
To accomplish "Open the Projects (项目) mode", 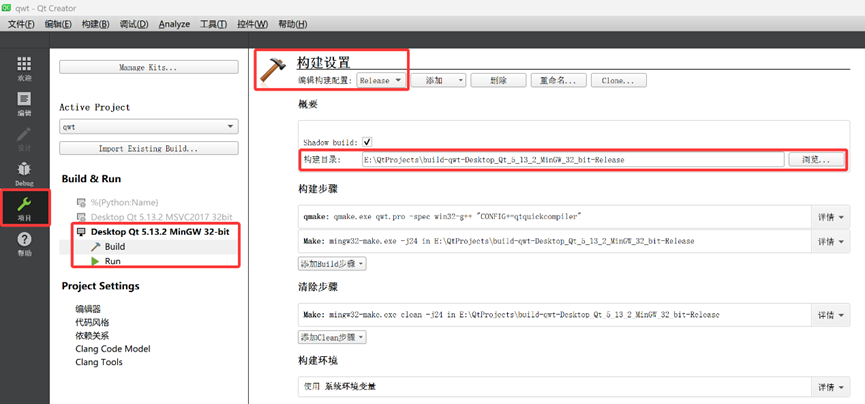I will (x=24, y=208).
